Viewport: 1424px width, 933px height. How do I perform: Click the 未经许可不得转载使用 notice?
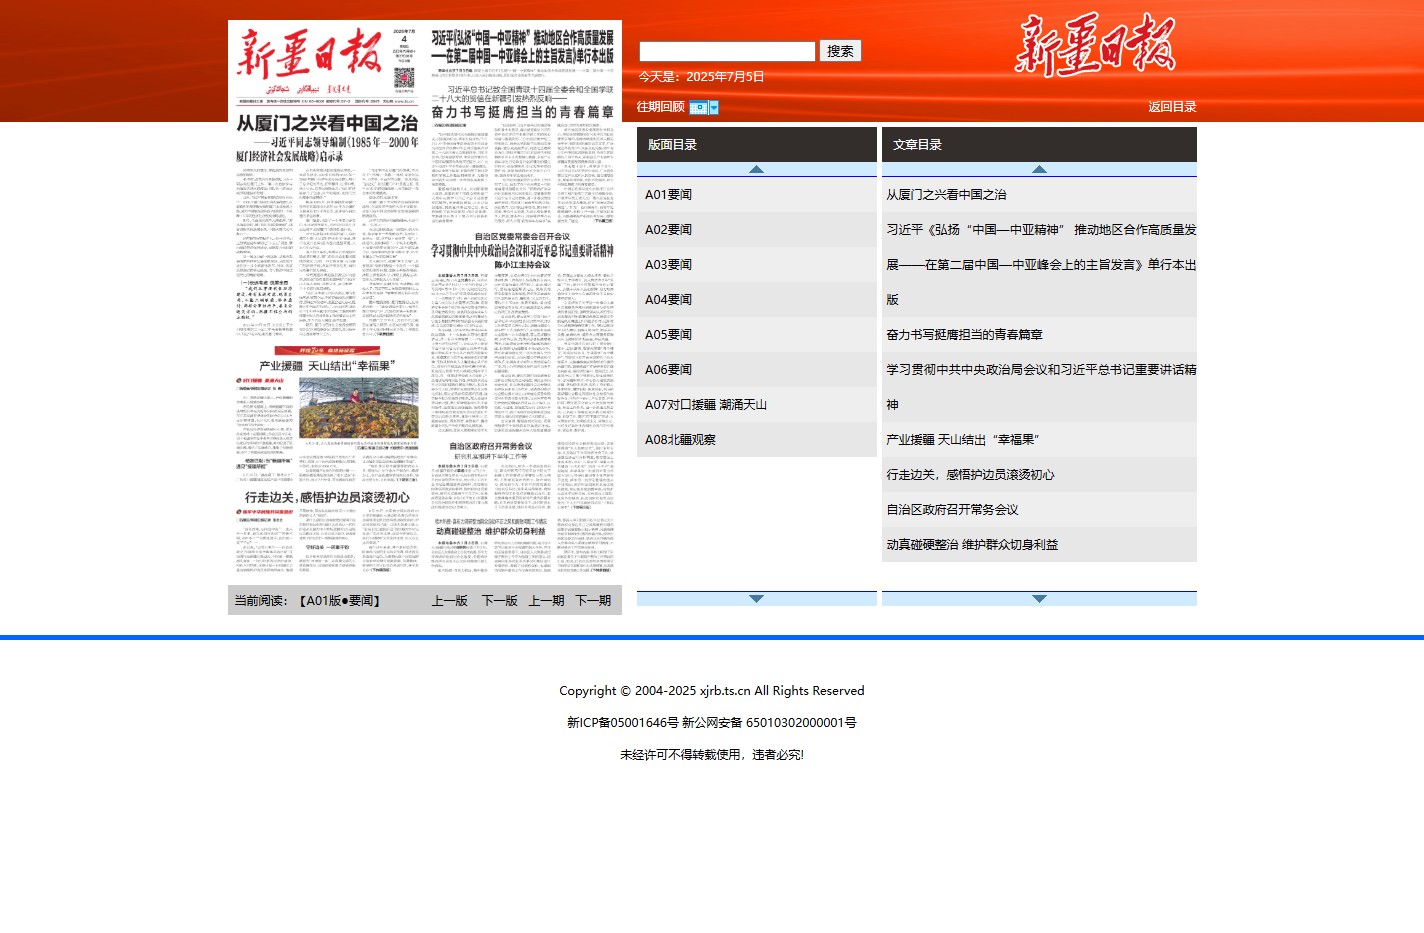coord(712,755)
